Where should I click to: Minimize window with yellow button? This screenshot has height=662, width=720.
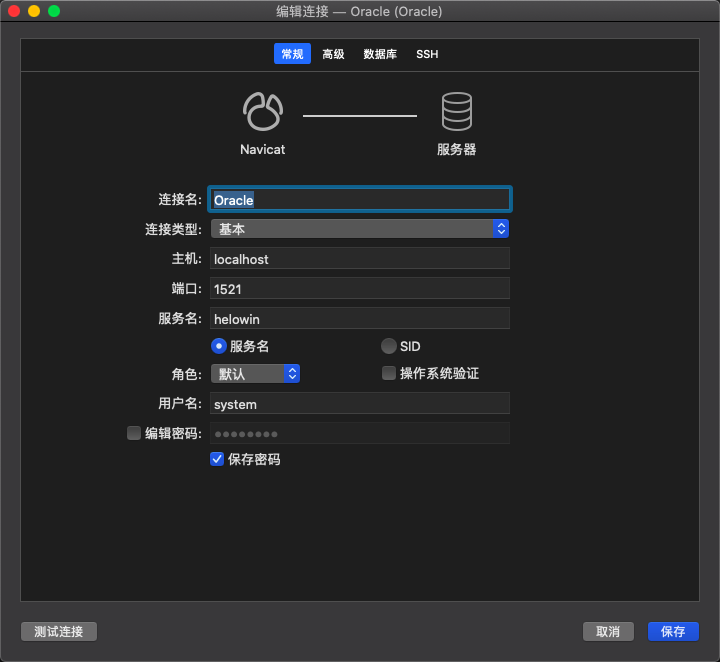[x=34, y=11]
